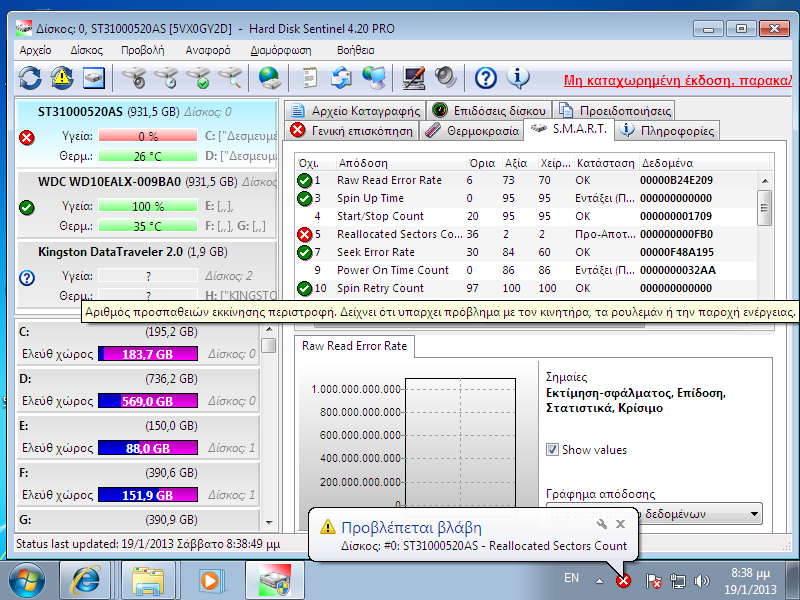This screenshot has width=800, height=600.
Task: Open the Δίσκος menu
Action: 87,50
